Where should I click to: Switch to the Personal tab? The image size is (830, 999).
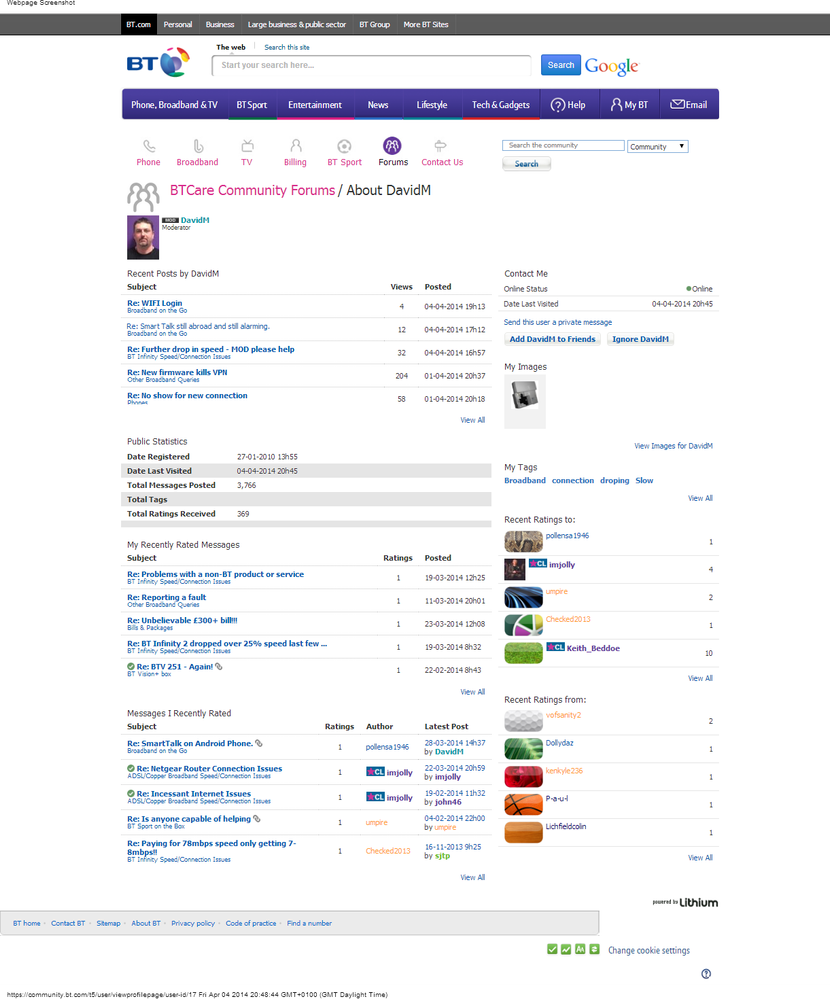point(178,25)
